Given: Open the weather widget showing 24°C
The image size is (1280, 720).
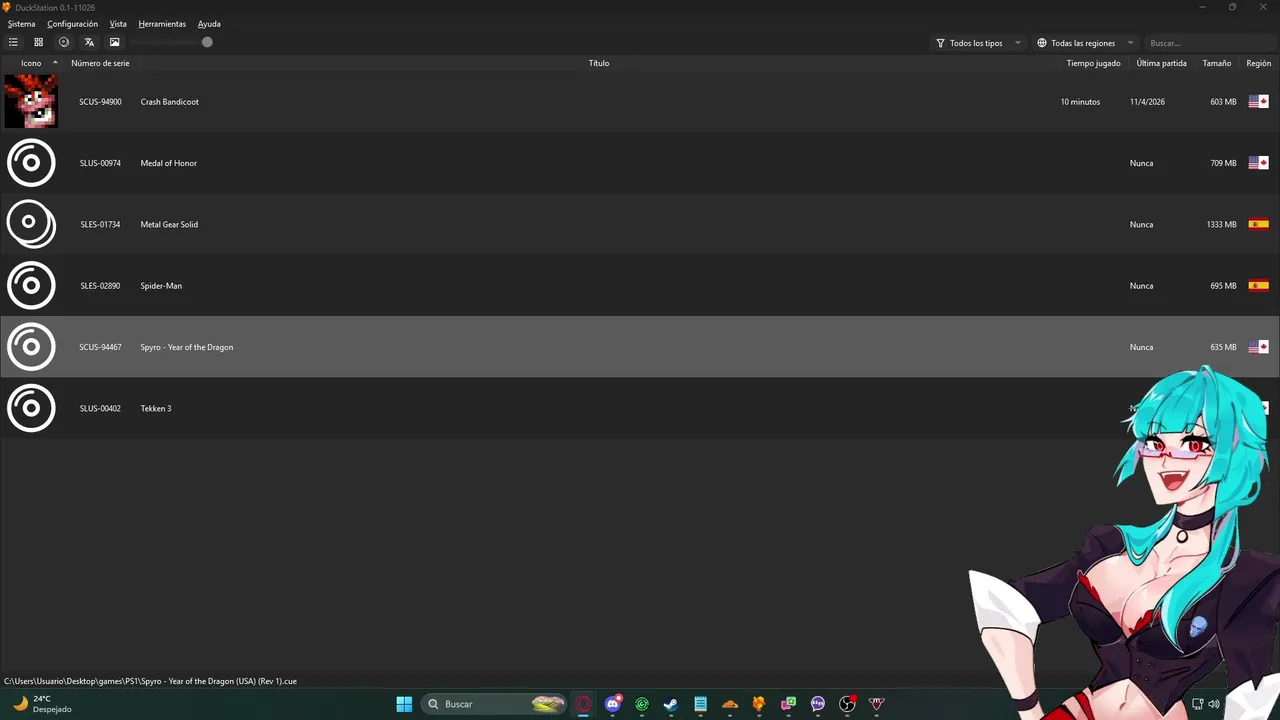Looking at the screenshot, I should (42, 704).
